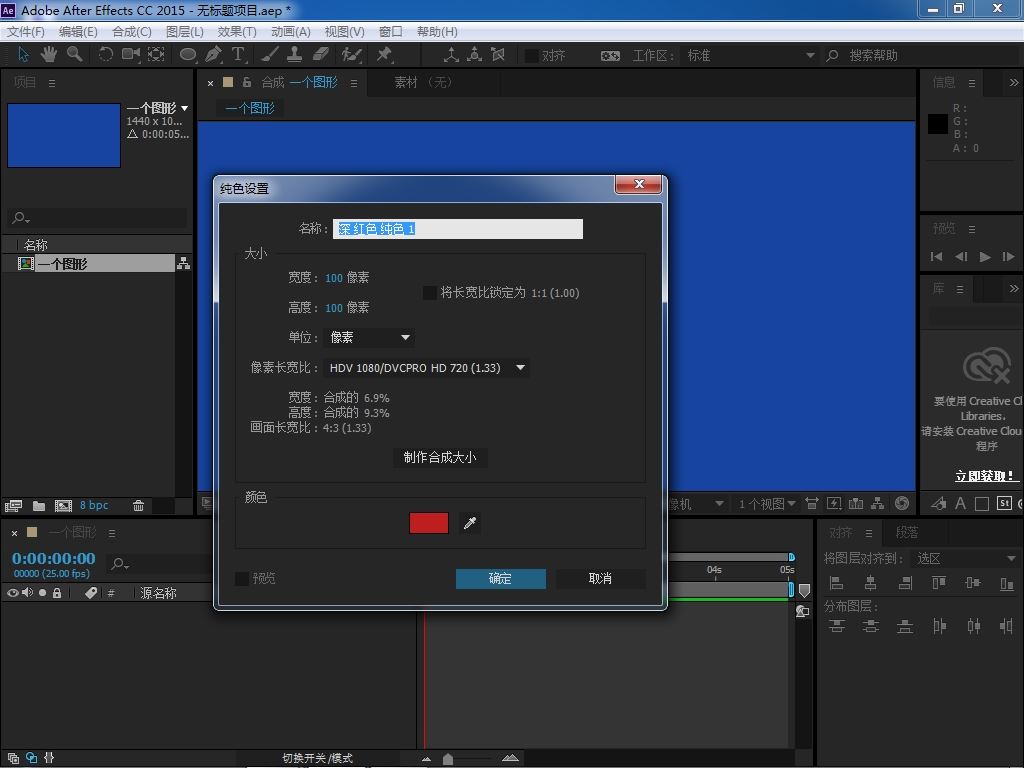1024x768 pixels.
Task: Create a new composition from Project panel
Action: 63,505
